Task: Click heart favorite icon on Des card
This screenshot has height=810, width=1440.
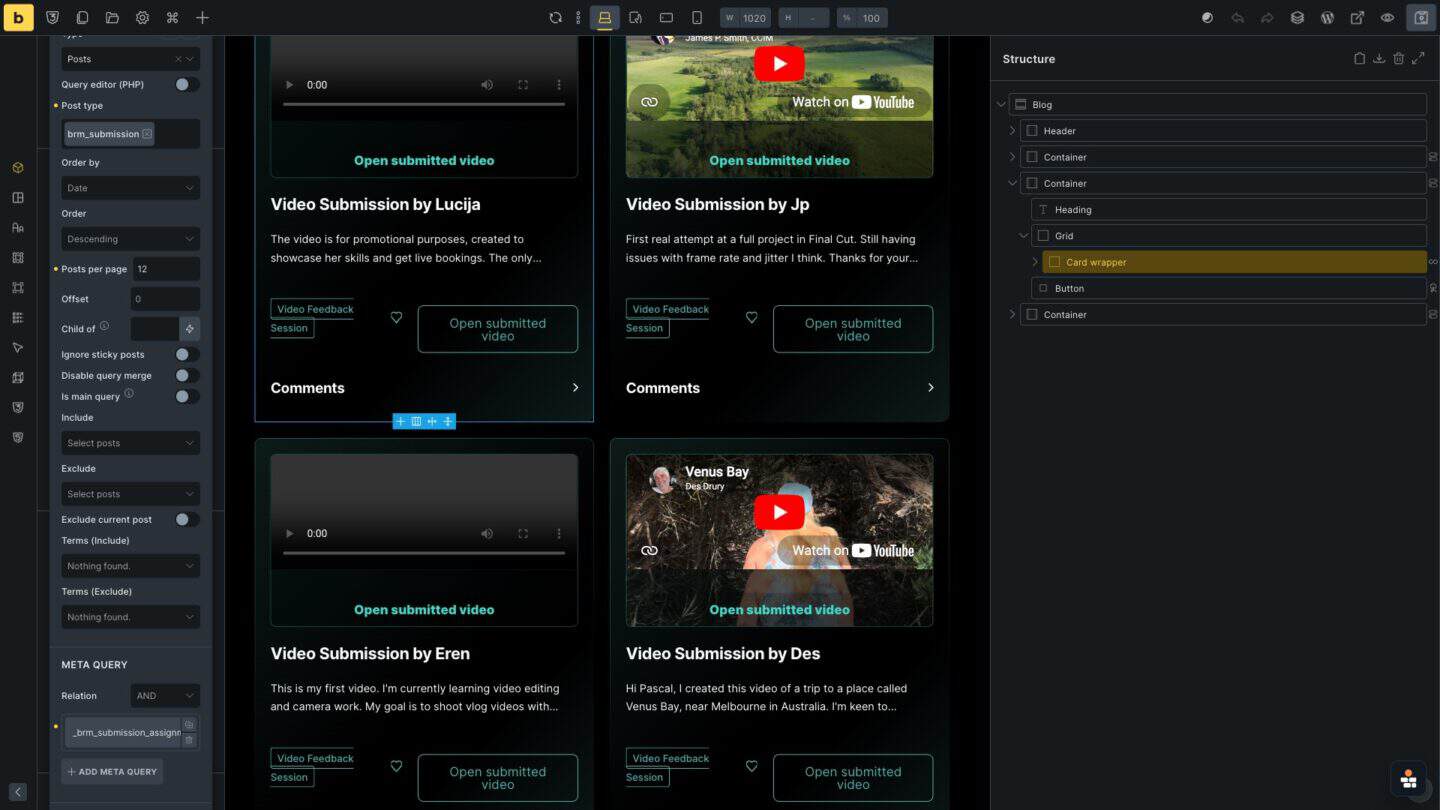Action: pos(751,767)
